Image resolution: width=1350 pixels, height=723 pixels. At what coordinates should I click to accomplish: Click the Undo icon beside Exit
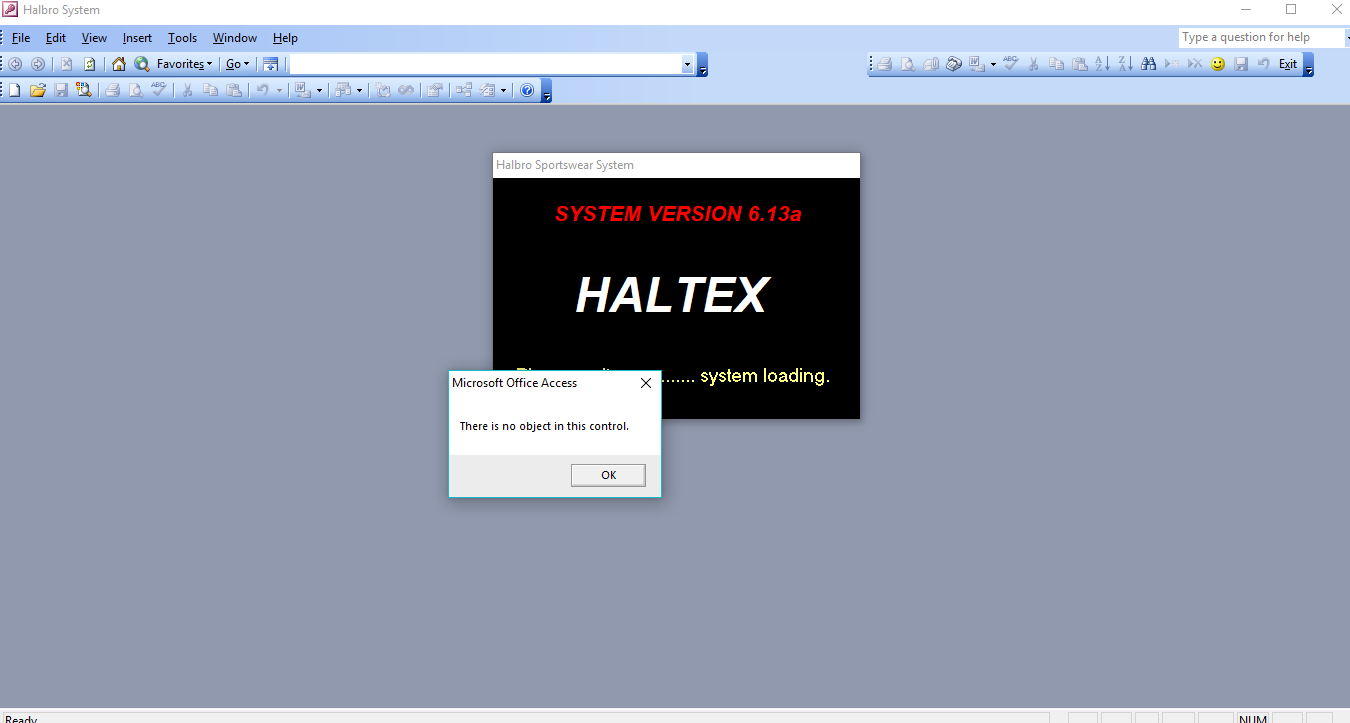pos(1264,64)
